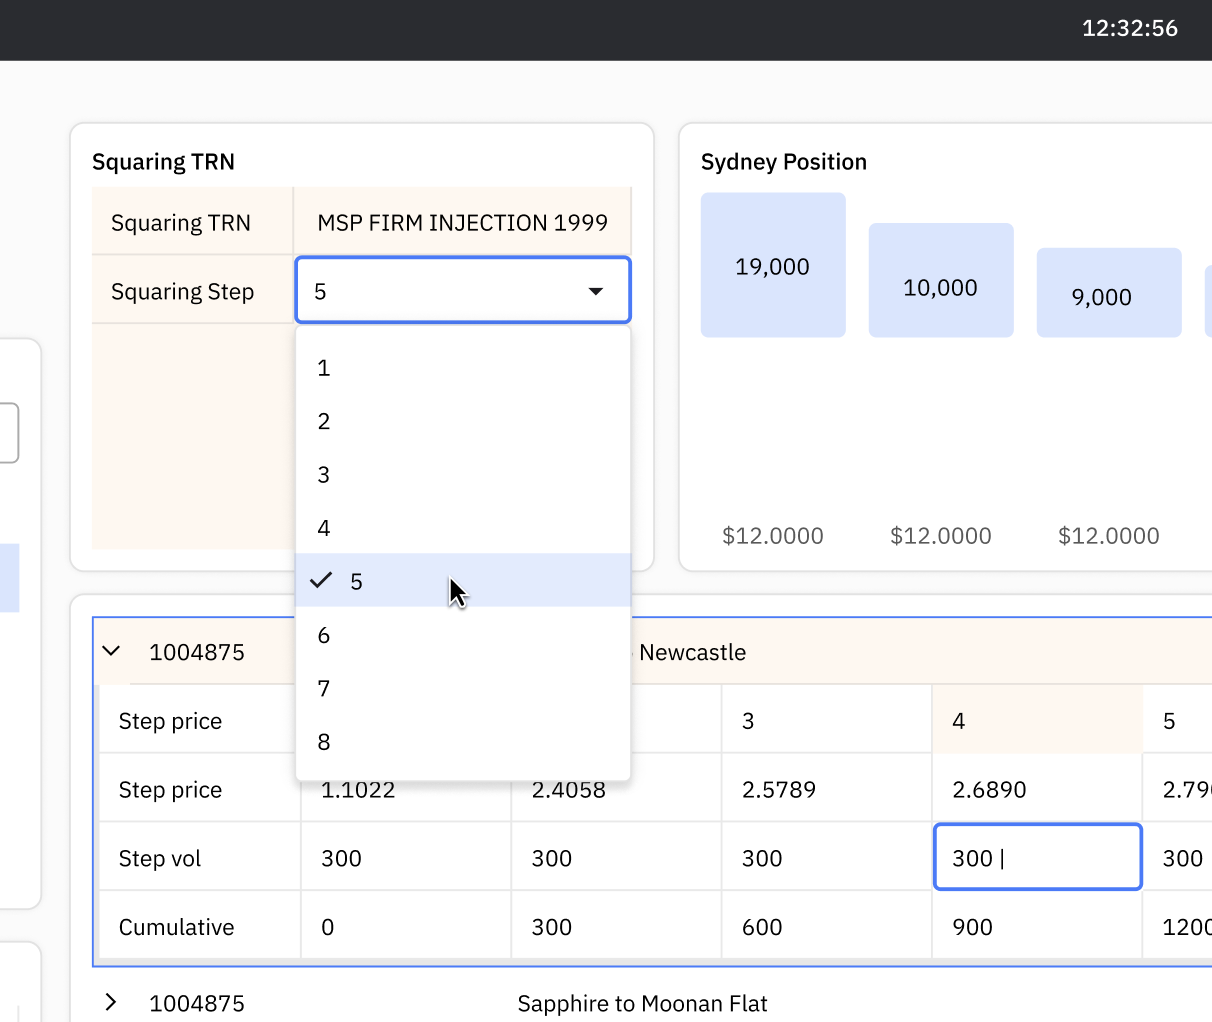Click the MSP FIRM INJECTION 1999 value
Screen dimensions: 1212x1022
pos(462,222)
